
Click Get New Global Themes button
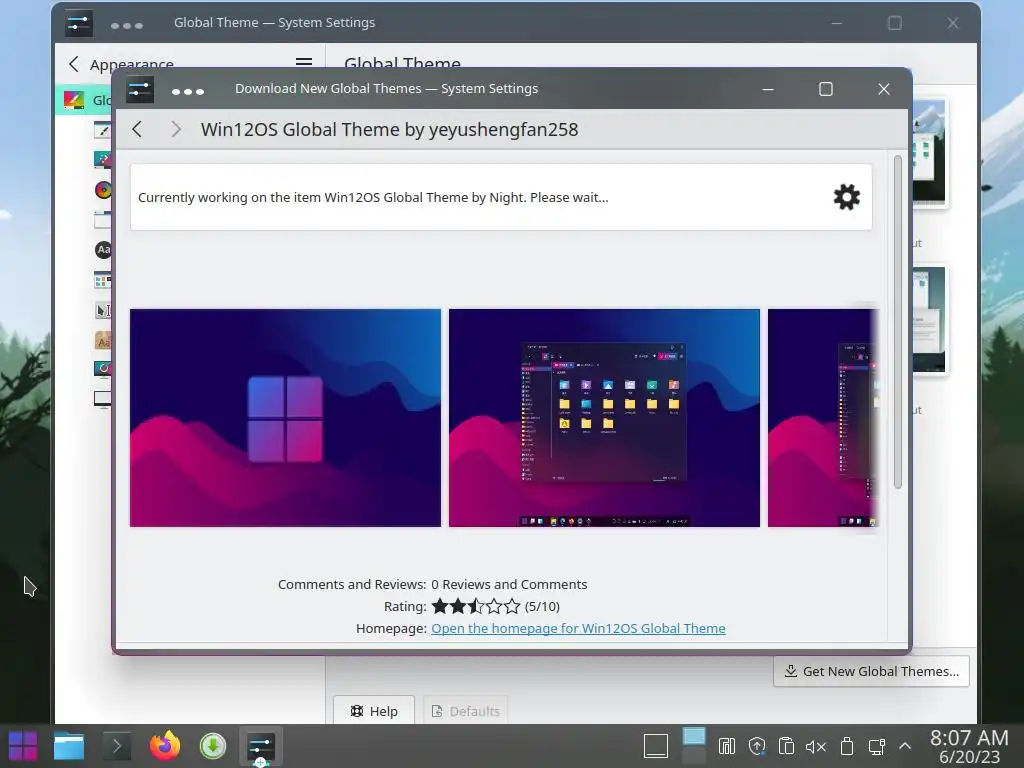871,671
